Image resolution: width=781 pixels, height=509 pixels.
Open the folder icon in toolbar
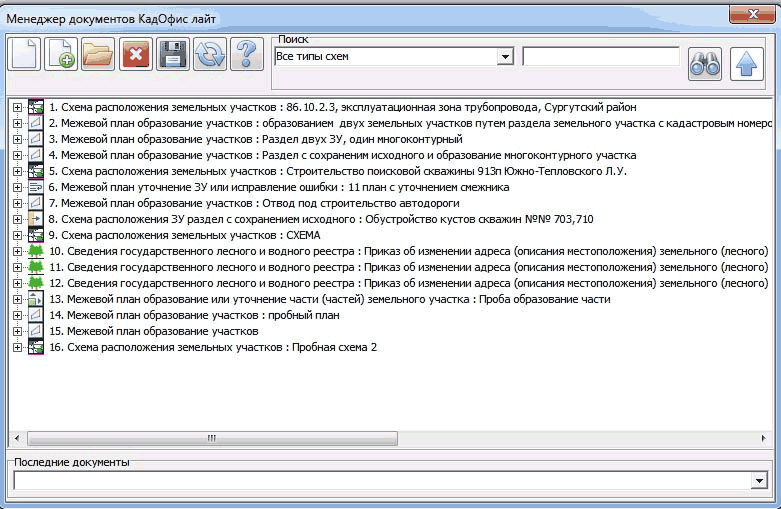98,54
